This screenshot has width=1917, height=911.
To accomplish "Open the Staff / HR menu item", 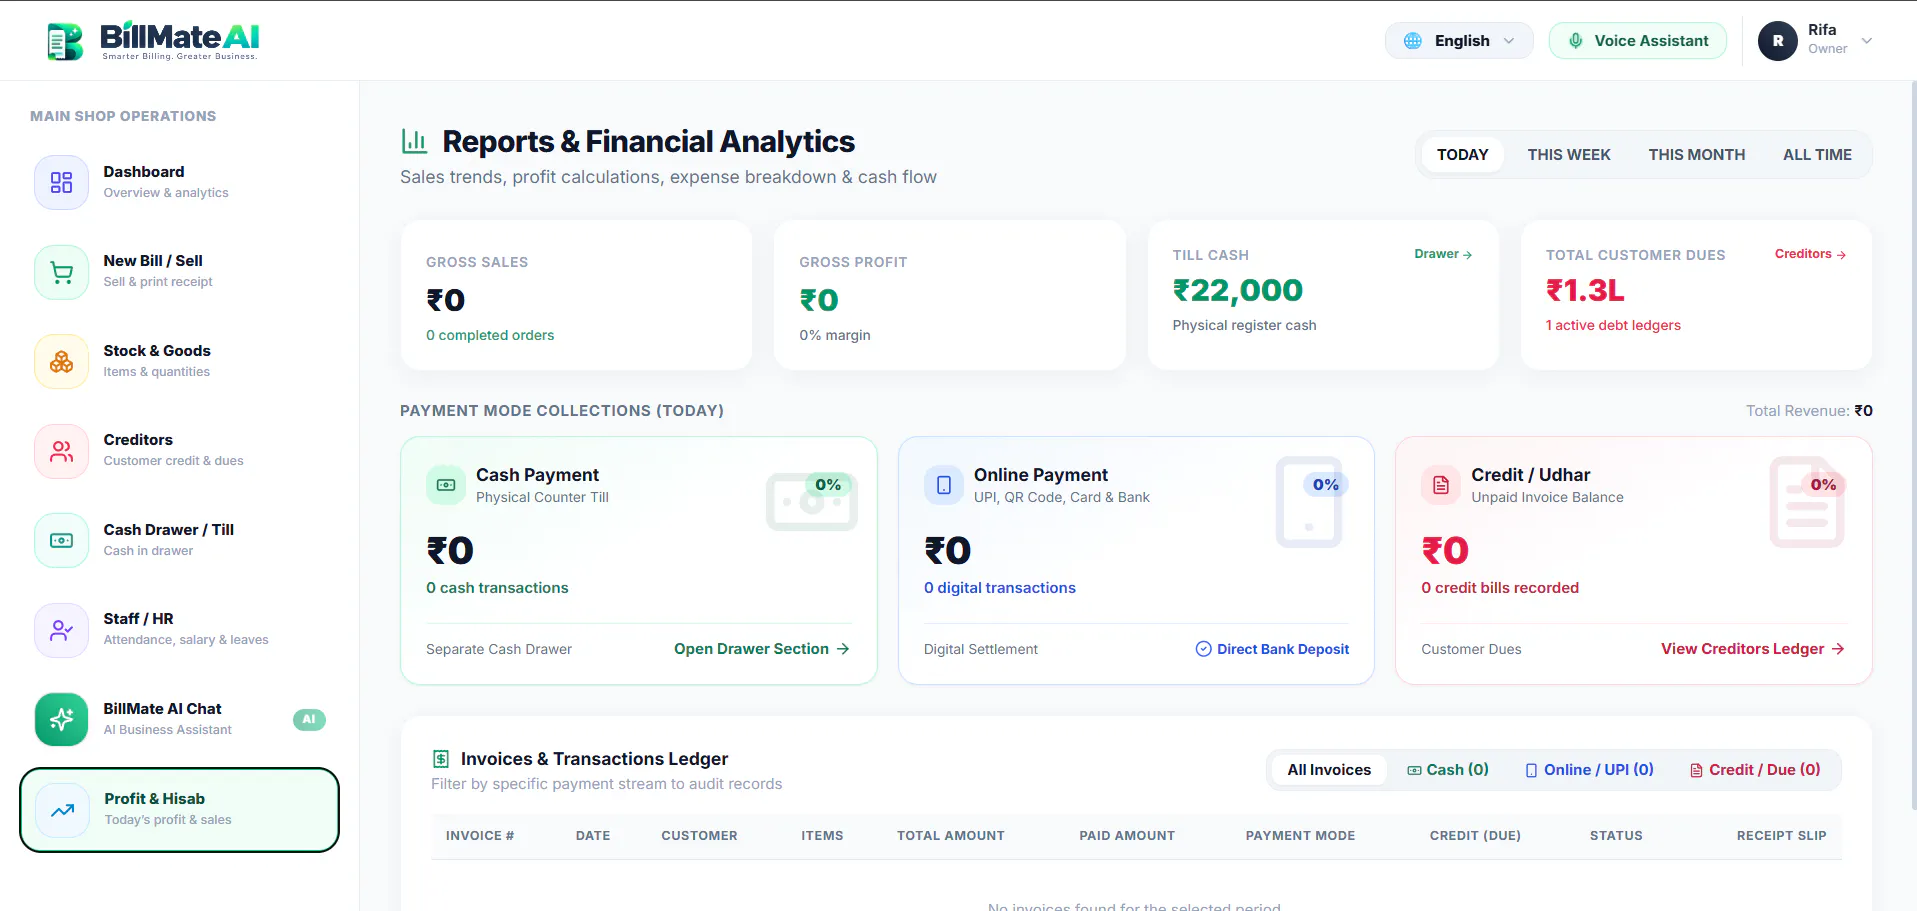I will tap(180, 630).
